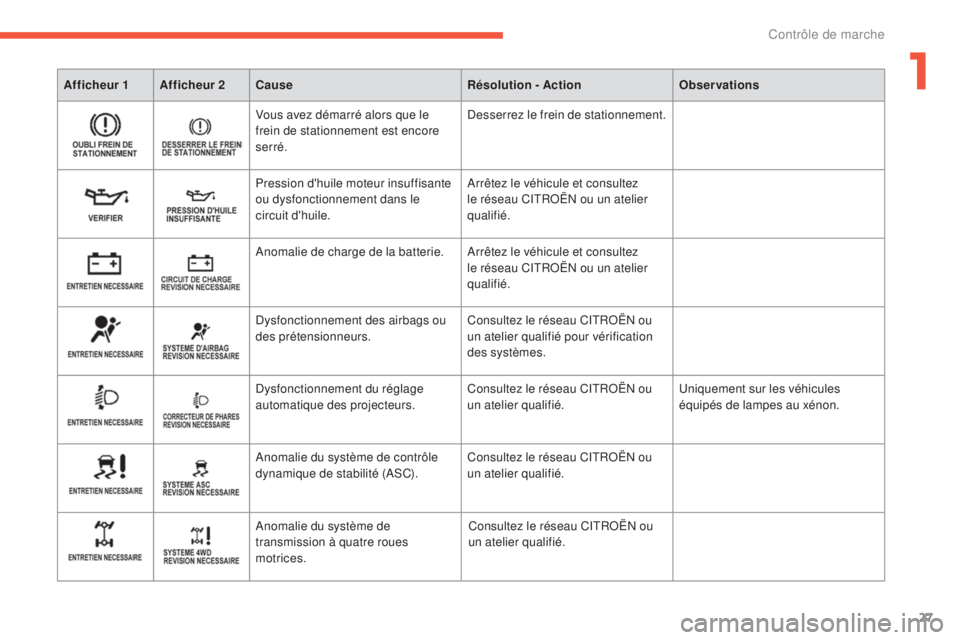The height and width of the screenshot is (640, 960).
Task: Click the battery icon above CIRCUIT DE CHARGE
Action: click(200, 262)
